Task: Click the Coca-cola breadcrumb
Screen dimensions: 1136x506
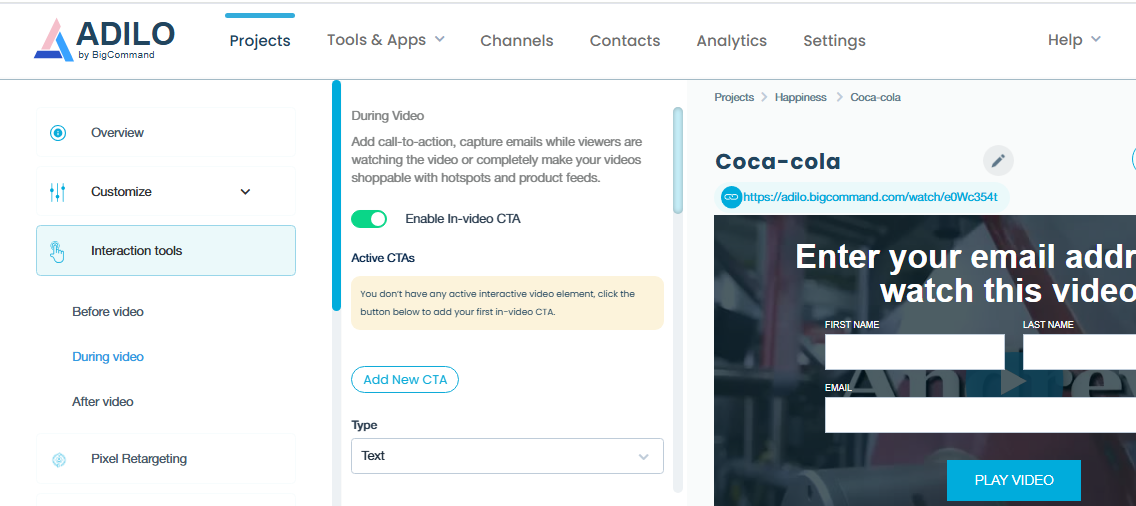Action: 875,97
